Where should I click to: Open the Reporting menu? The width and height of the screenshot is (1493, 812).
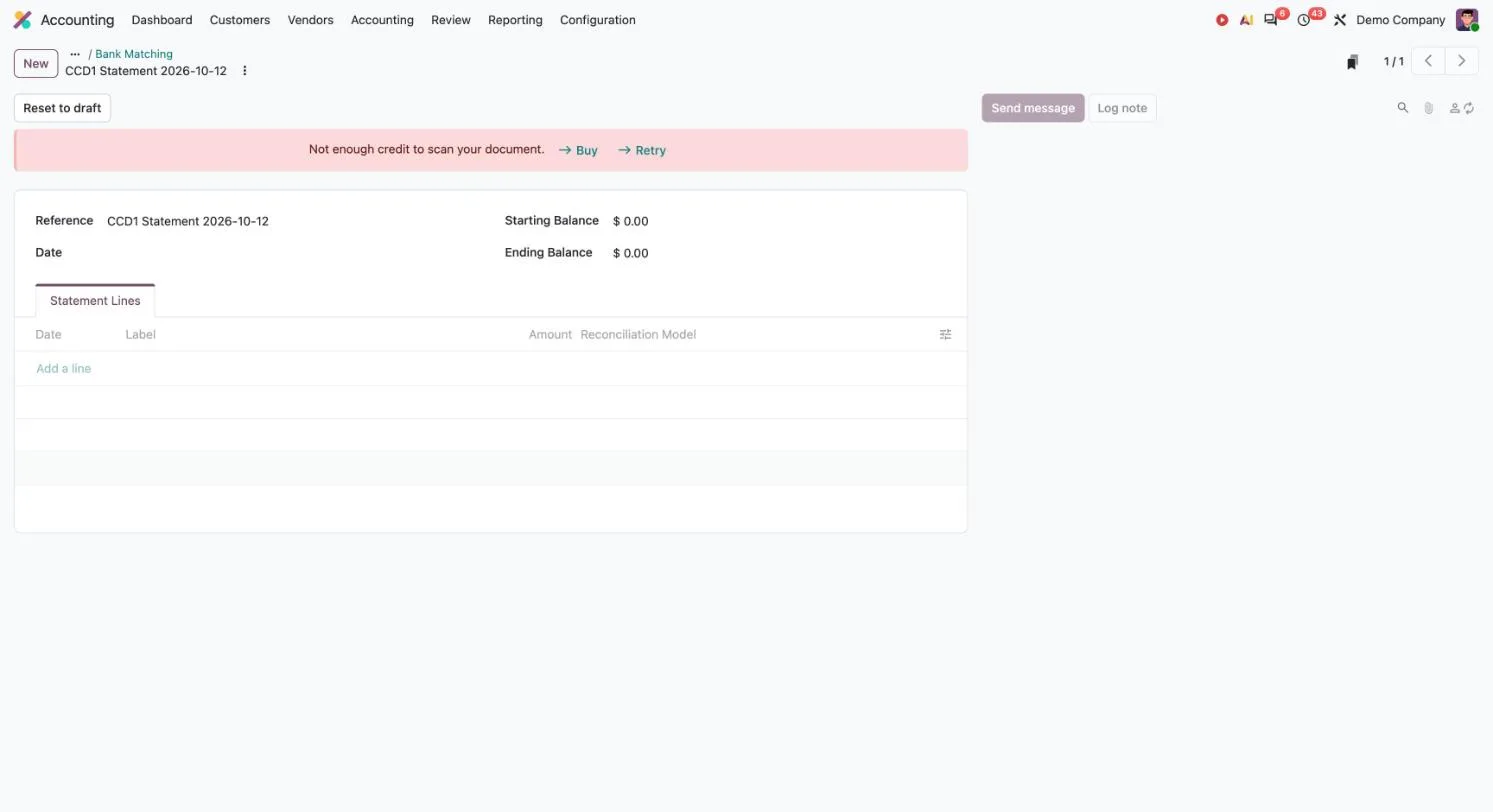pyautogui.click(x=515, y=20)
